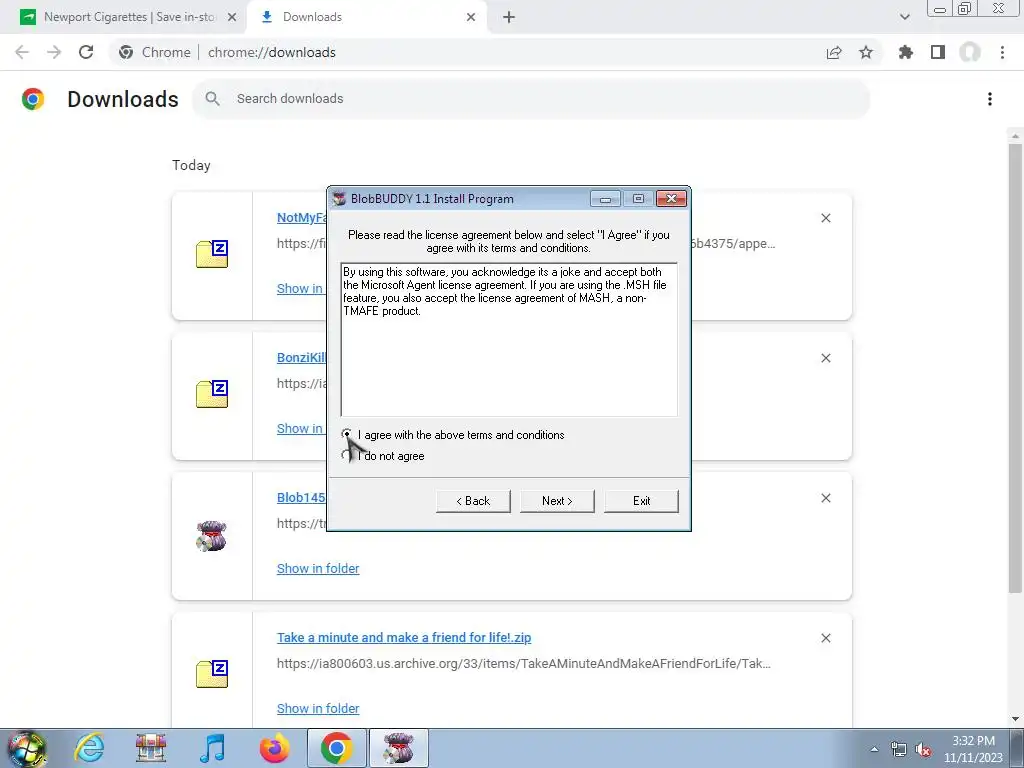Open Chrome's three-dot main menu
Screen dimensions: 1024x768
pyautogui.click(x=1002, y=52)
